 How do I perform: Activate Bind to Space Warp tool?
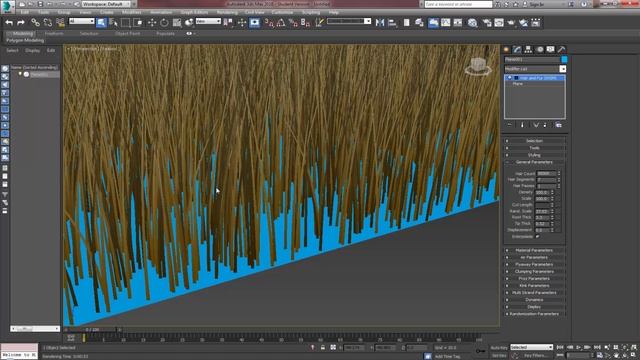(x=60, y=22)
